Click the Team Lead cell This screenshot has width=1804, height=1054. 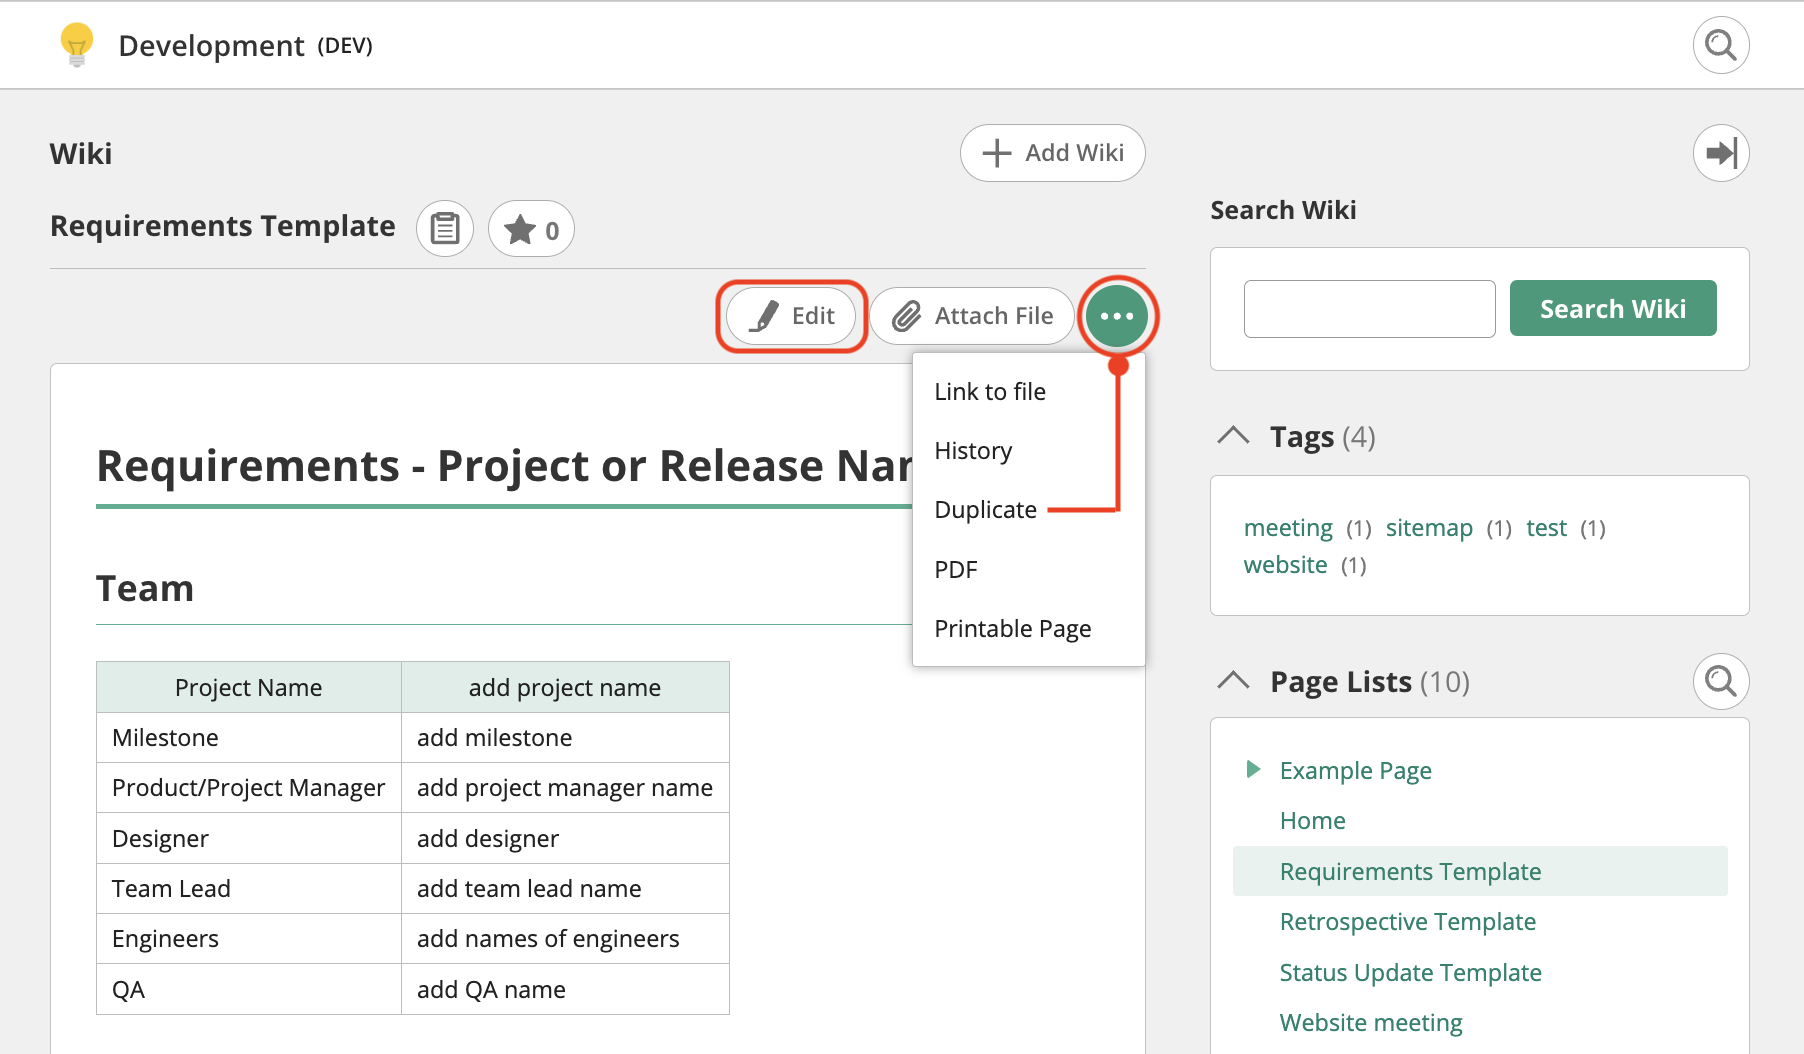tap(248, 888)
